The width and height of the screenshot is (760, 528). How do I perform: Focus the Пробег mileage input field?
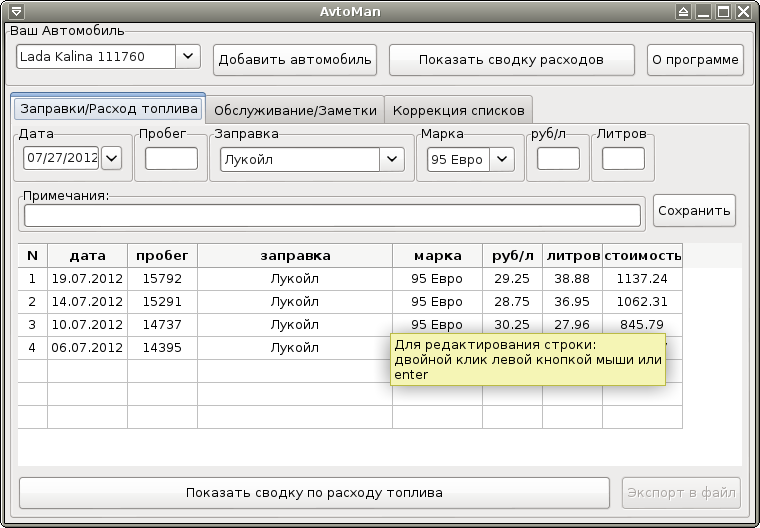pos(171,158)
